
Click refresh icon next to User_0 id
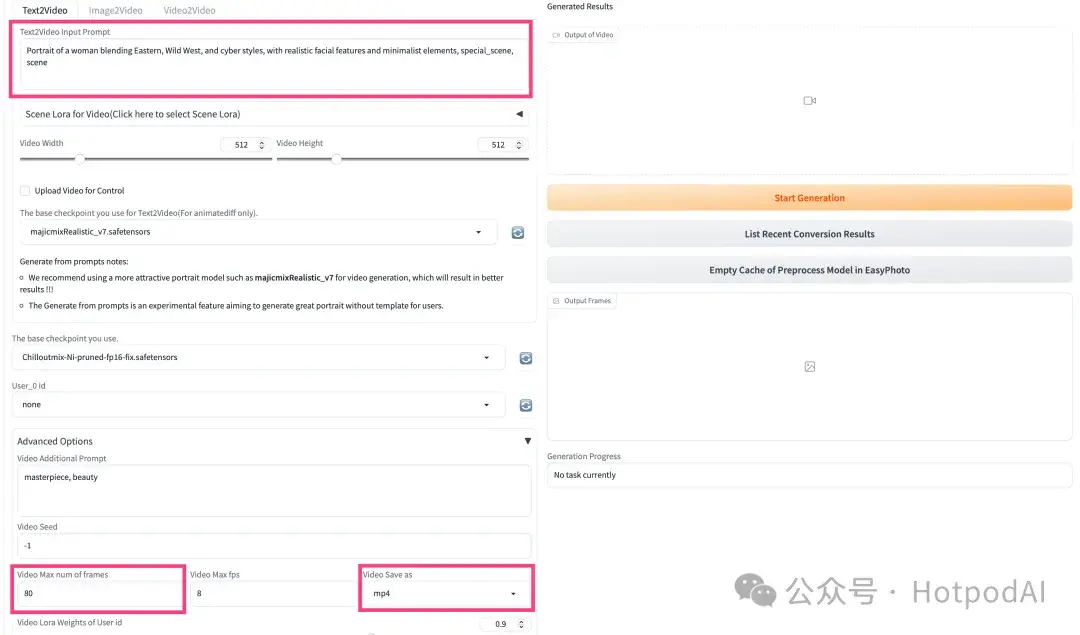(x=525, y=405)
